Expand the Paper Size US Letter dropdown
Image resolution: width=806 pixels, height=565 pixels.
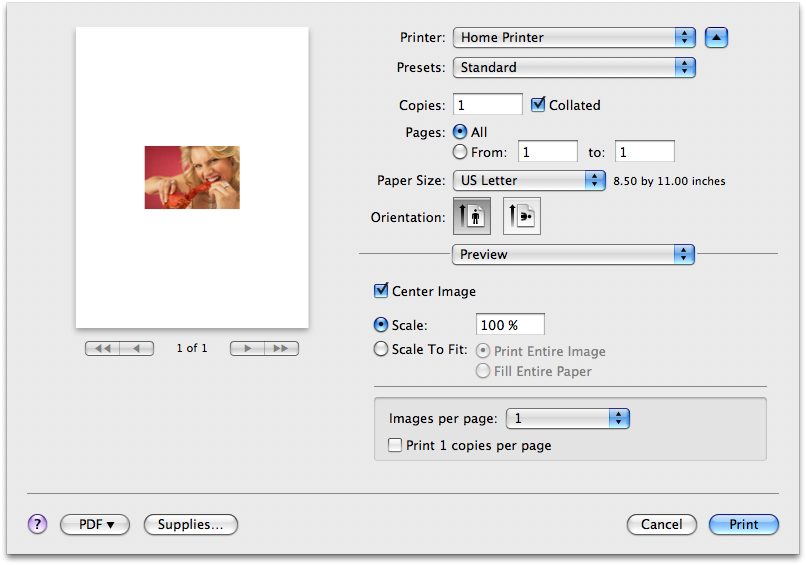click(x=529, y=181)
